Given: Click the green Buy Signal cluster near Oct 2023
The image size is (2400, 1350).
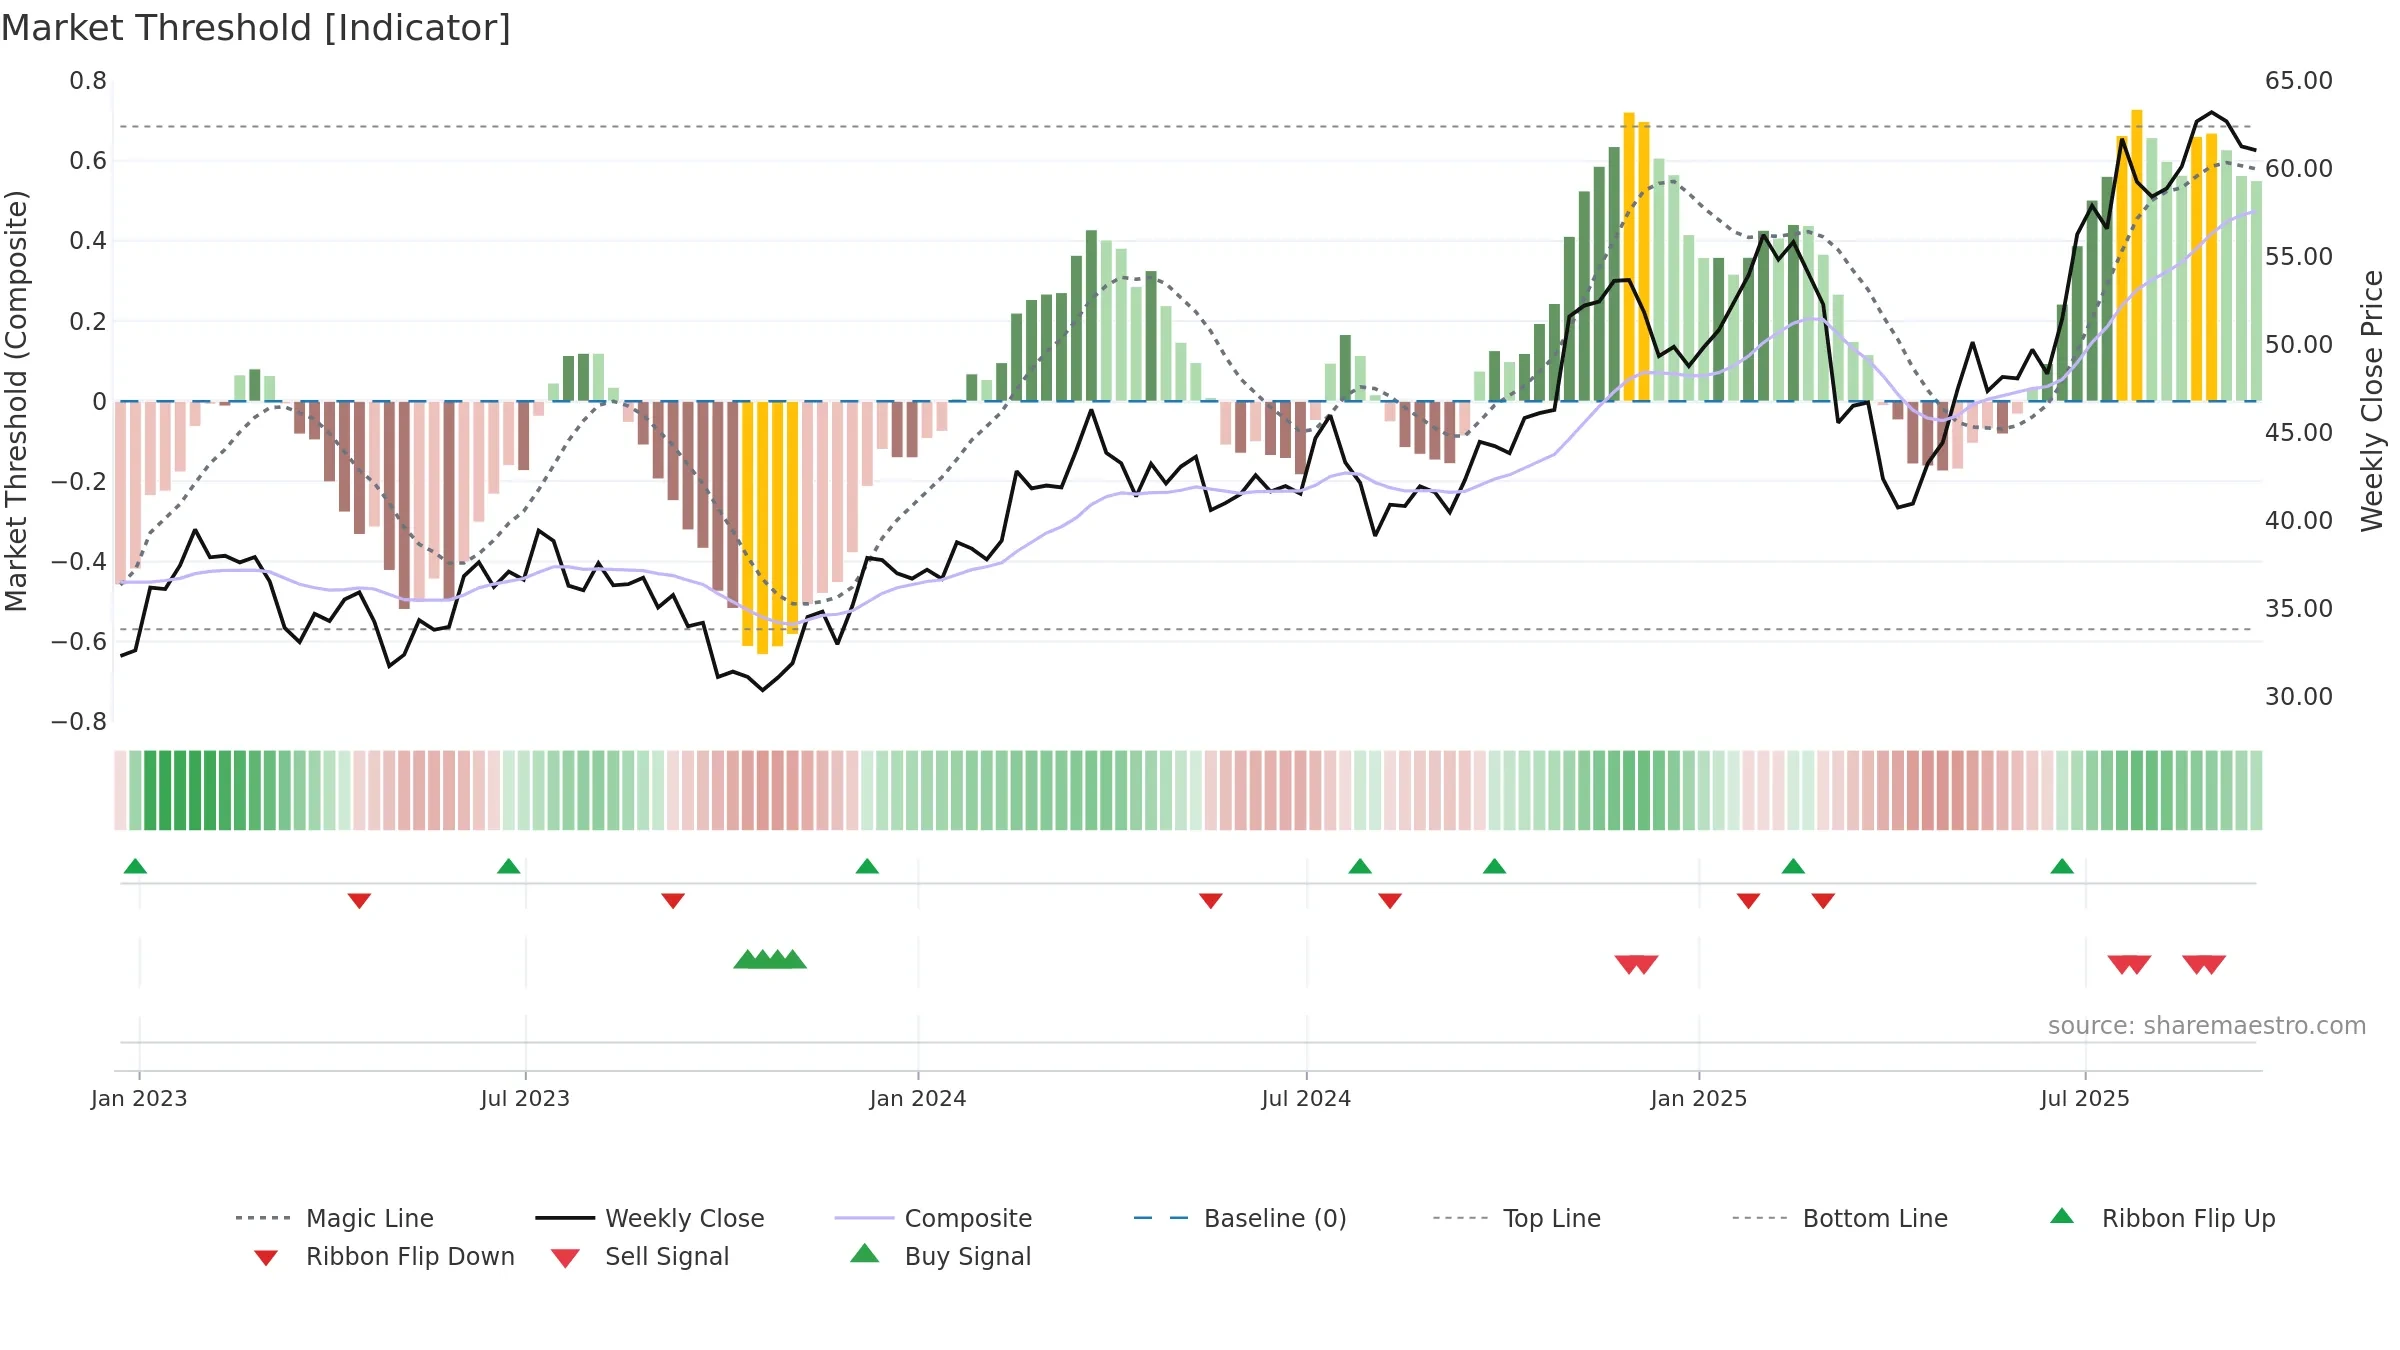Looking at the screenshot, I should pyautogui.click(x=770, y=959).
